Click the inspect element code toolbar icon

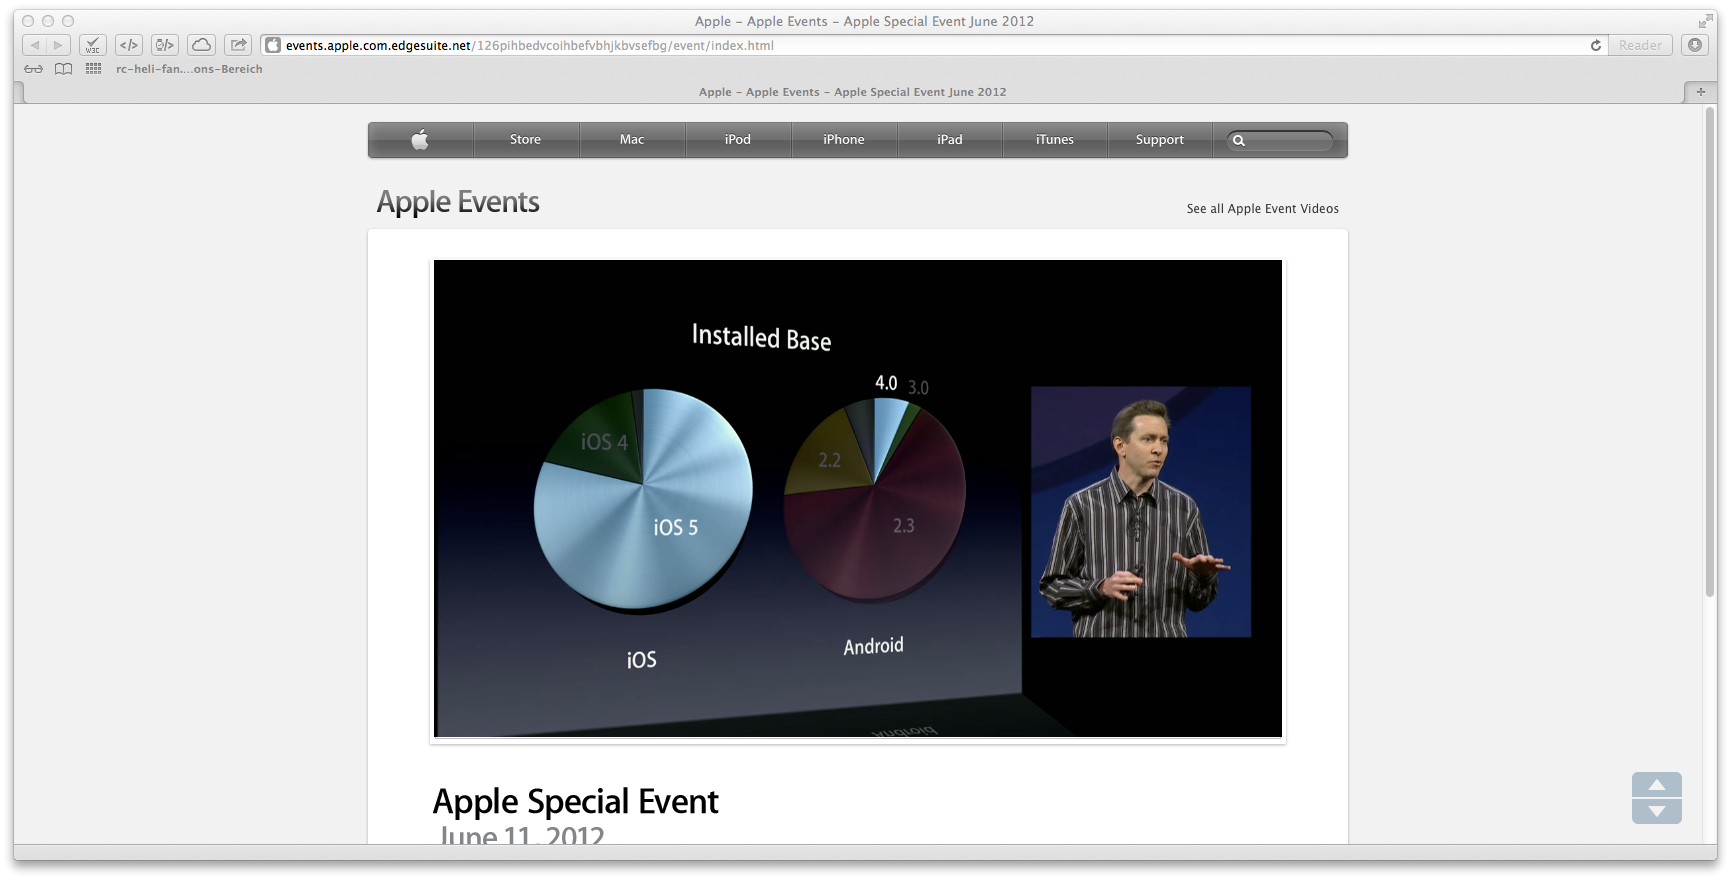click(x=165, y=45)
